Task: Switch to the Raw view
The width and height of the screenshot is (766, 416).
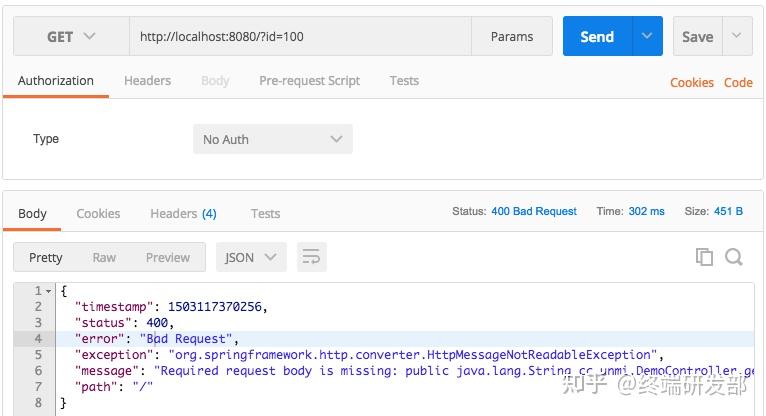Action: tap(104, 257)
